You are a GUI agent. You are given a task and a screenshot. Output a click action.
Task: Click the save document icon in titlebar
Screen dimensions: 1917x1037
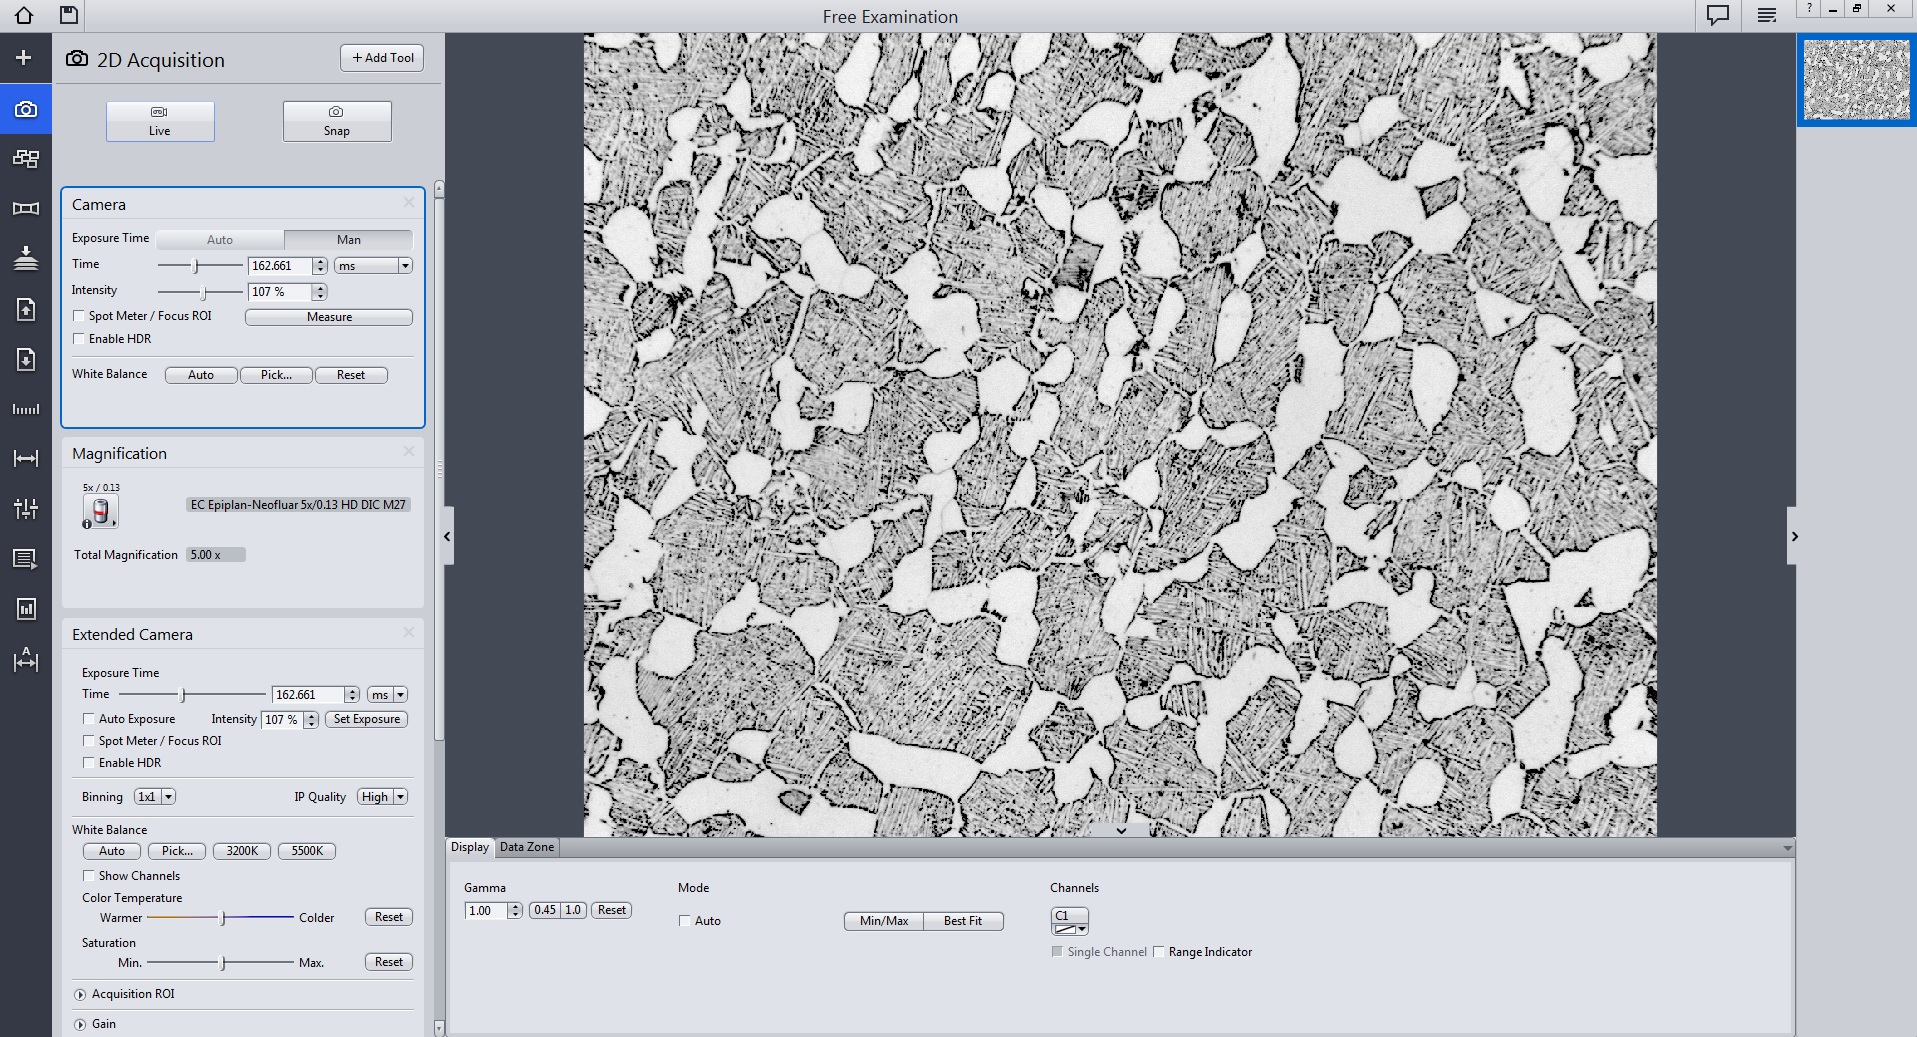(68, 15)
